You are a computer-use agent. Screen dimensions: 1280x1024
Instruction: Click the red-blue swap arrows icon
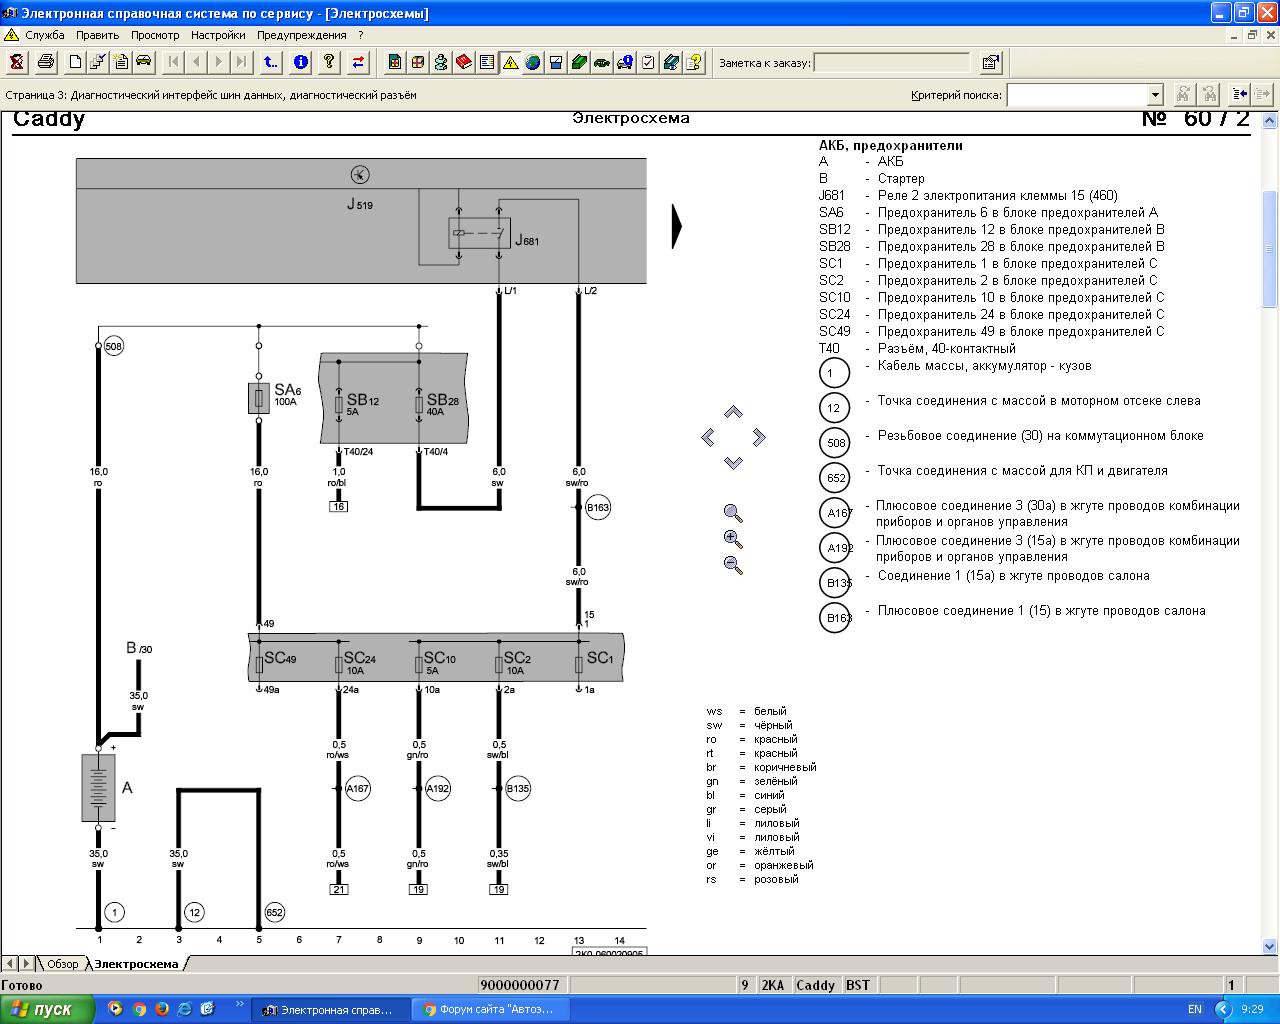[x=358, y=62]
